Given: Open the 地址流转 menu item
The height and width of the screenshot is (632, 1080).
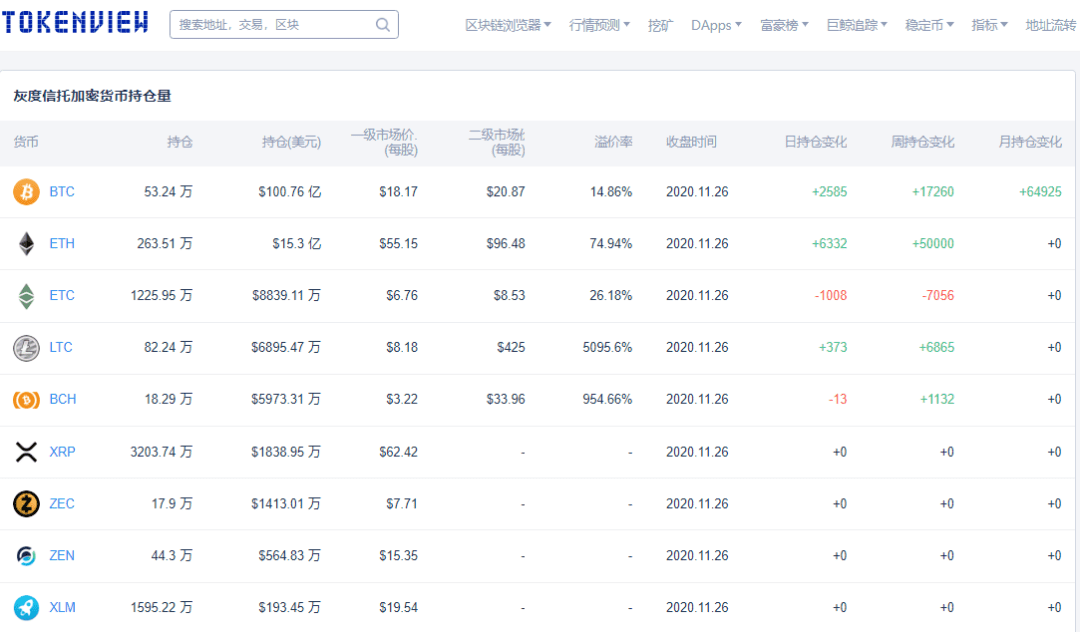Looking at the screenshot, I should pyautogui.click(x=1050, y=25).
